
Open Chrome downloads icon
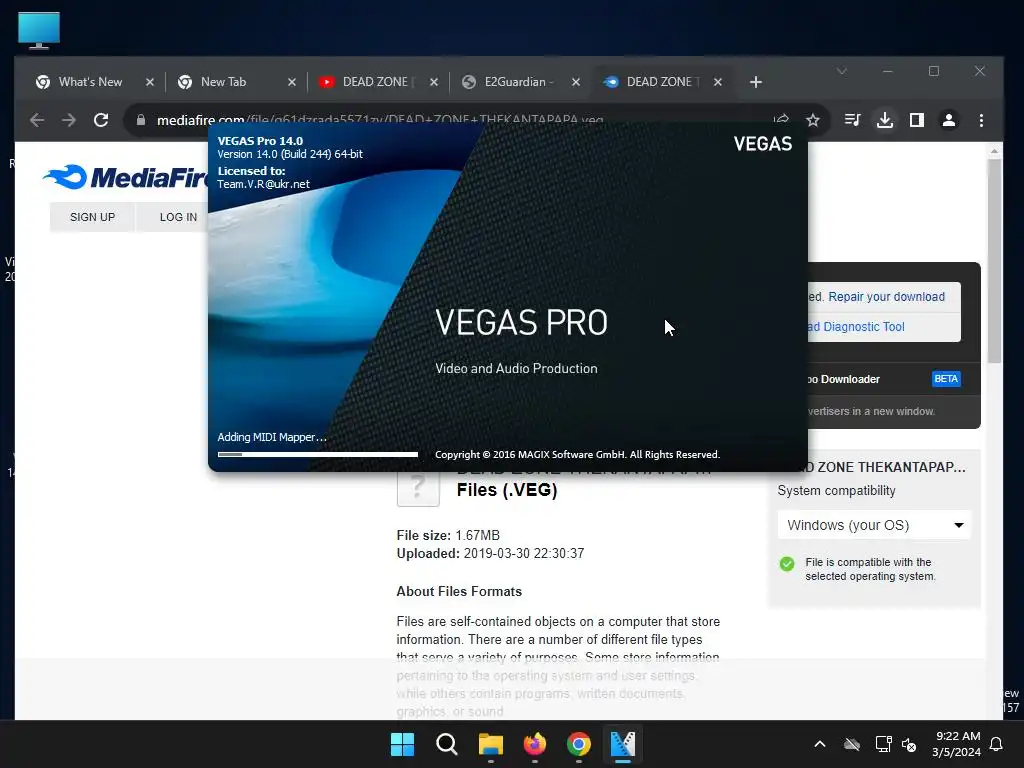click(x=885, y=120)
